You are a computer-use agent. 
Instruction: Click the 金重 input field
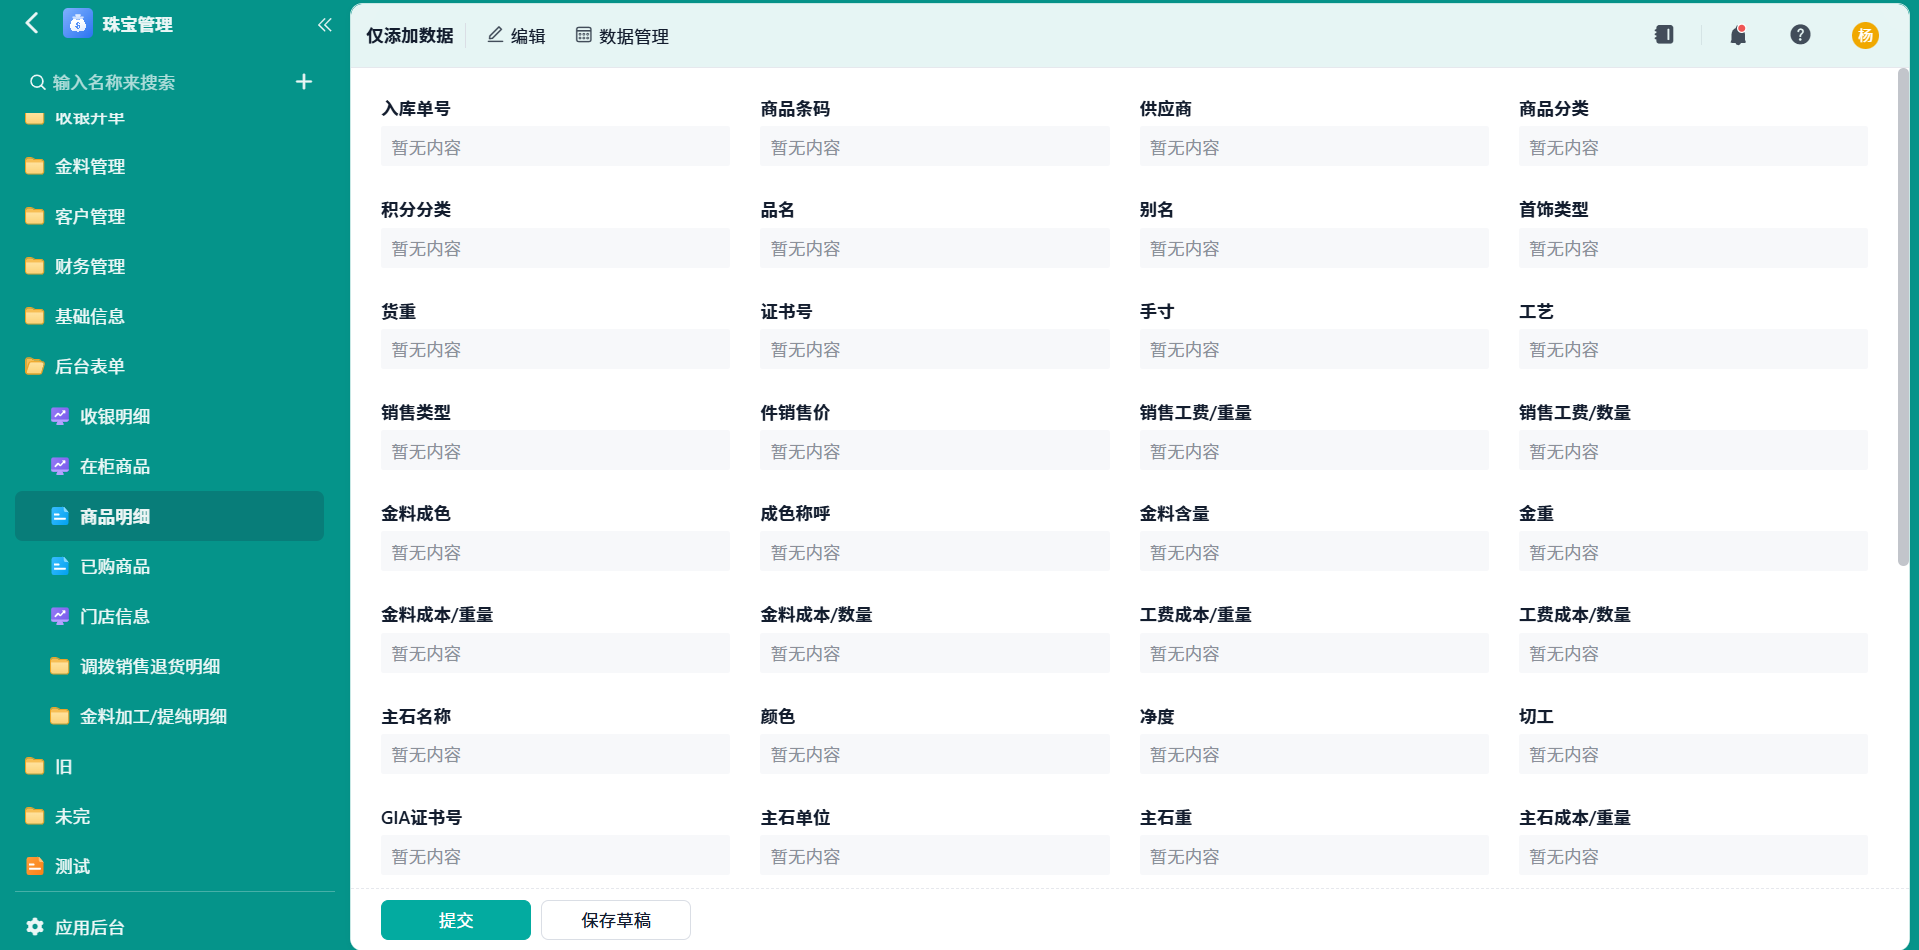coord(1693,552)
